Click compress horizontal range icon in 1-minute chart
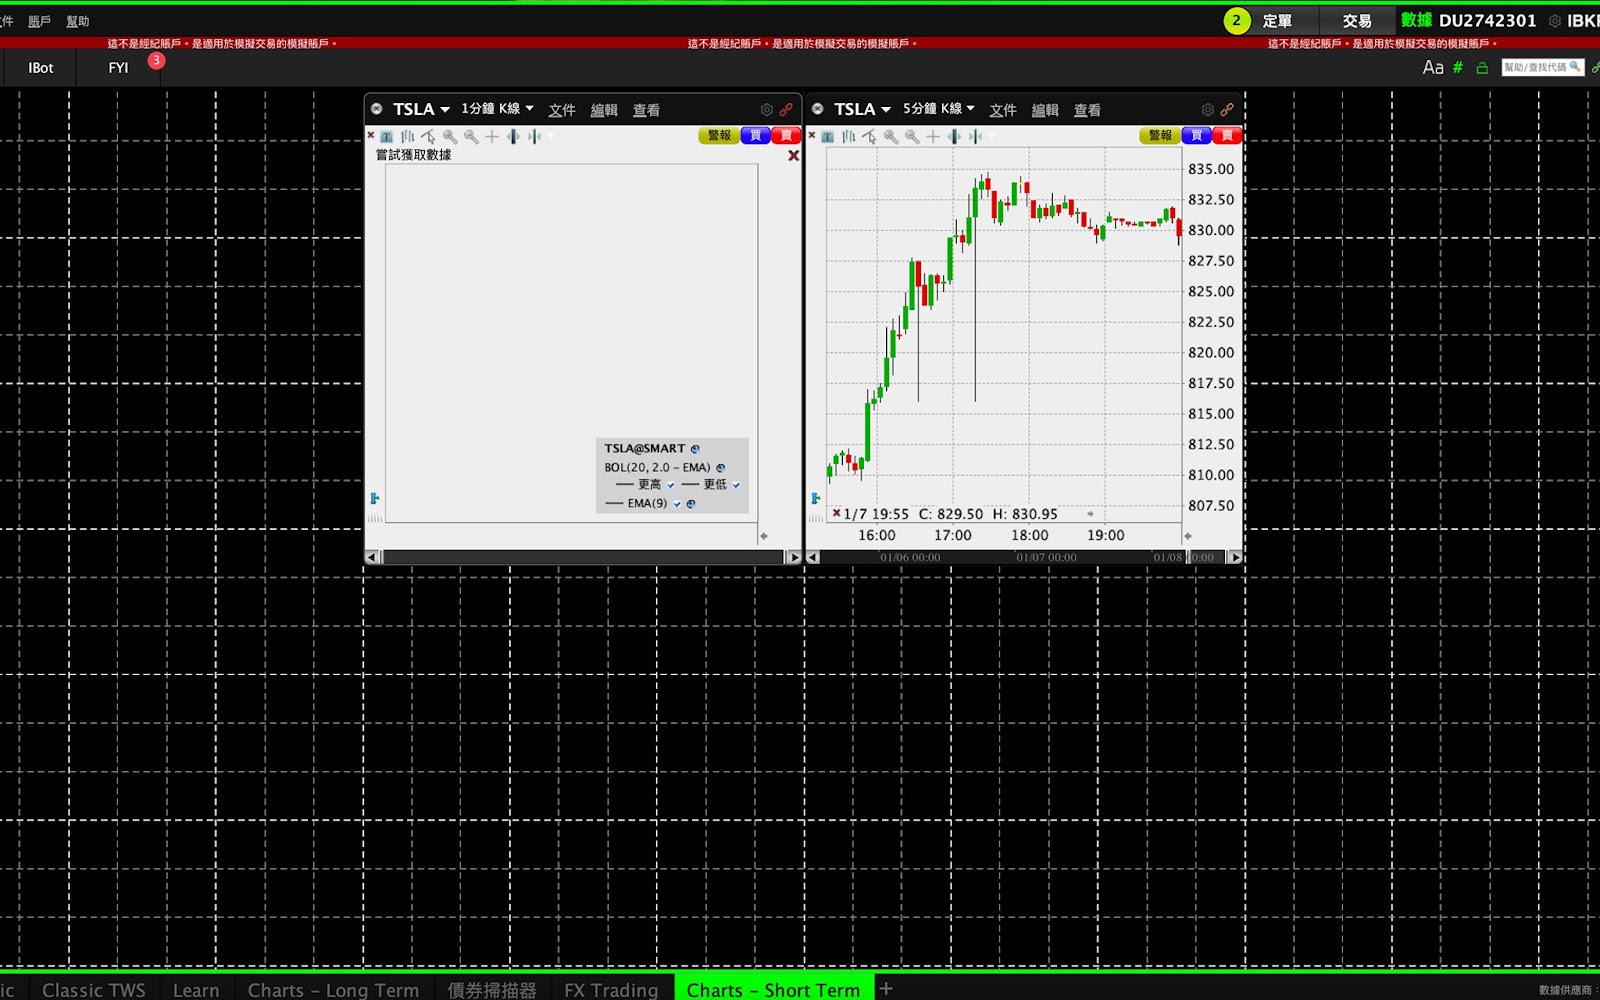The width and height of the screenshot is (1600, 1000). (x=534, y=137)
